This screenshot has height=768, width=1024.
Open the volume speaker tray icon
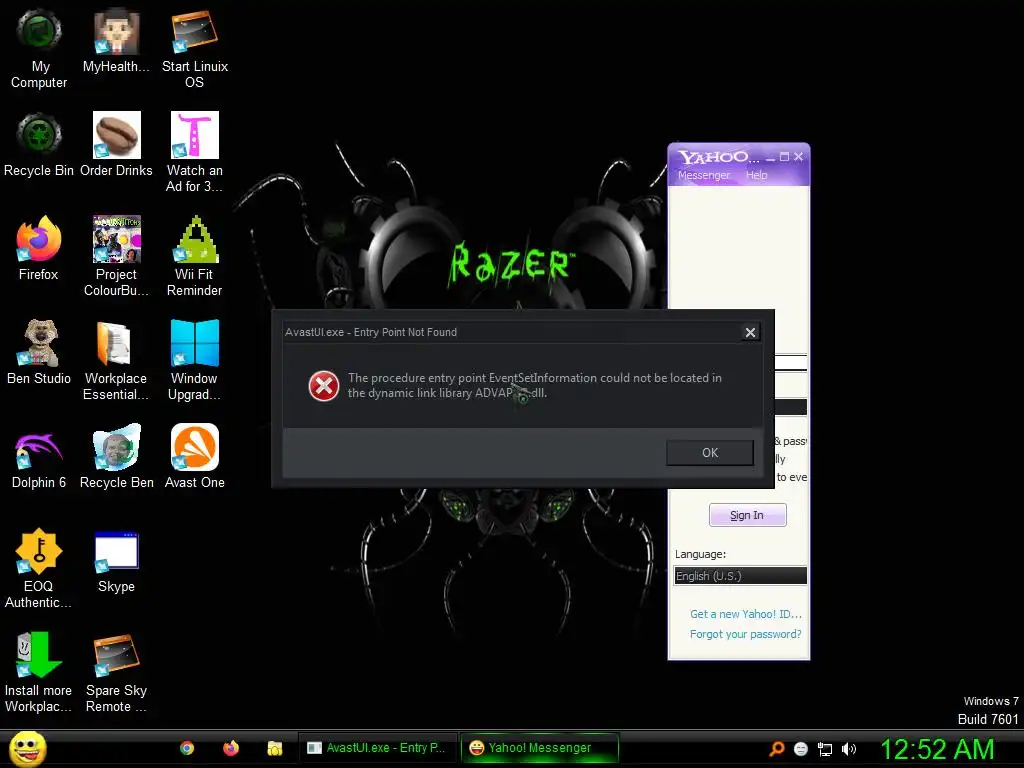coord(849,749)
